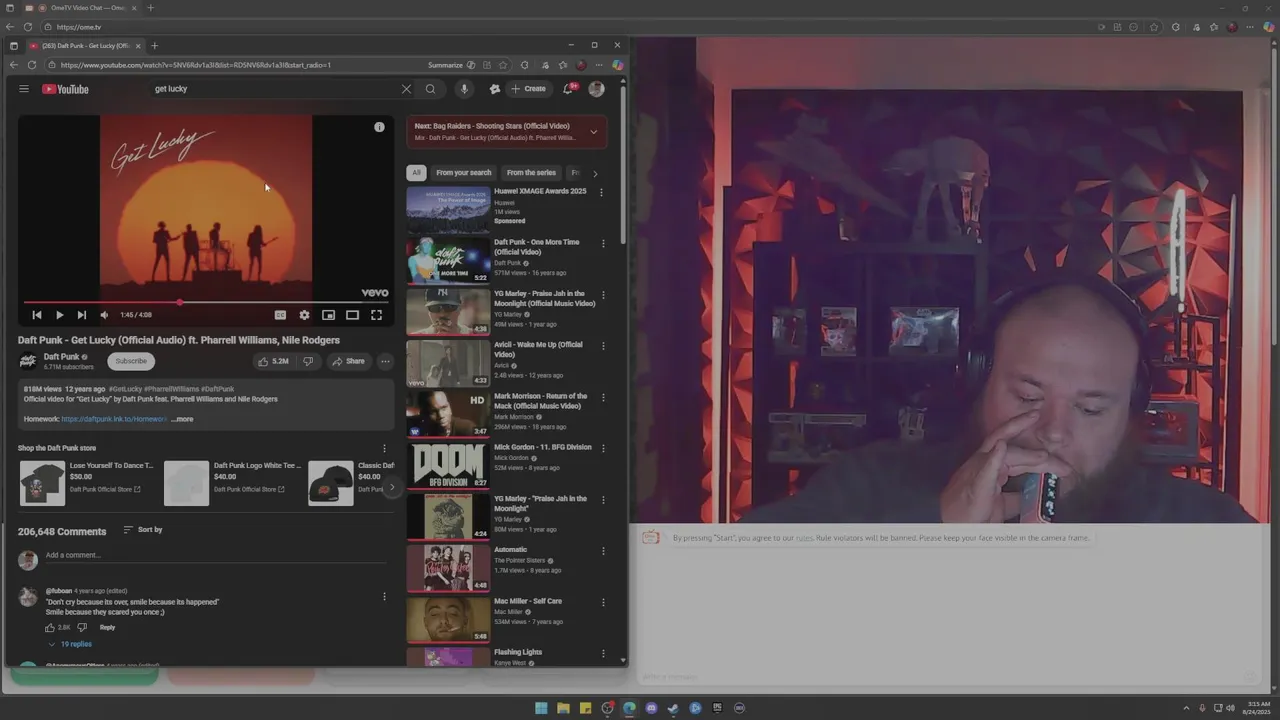Open options menu on @fuboan comment
Screen dimensions: 1280x720
click(x=384, y=597)
